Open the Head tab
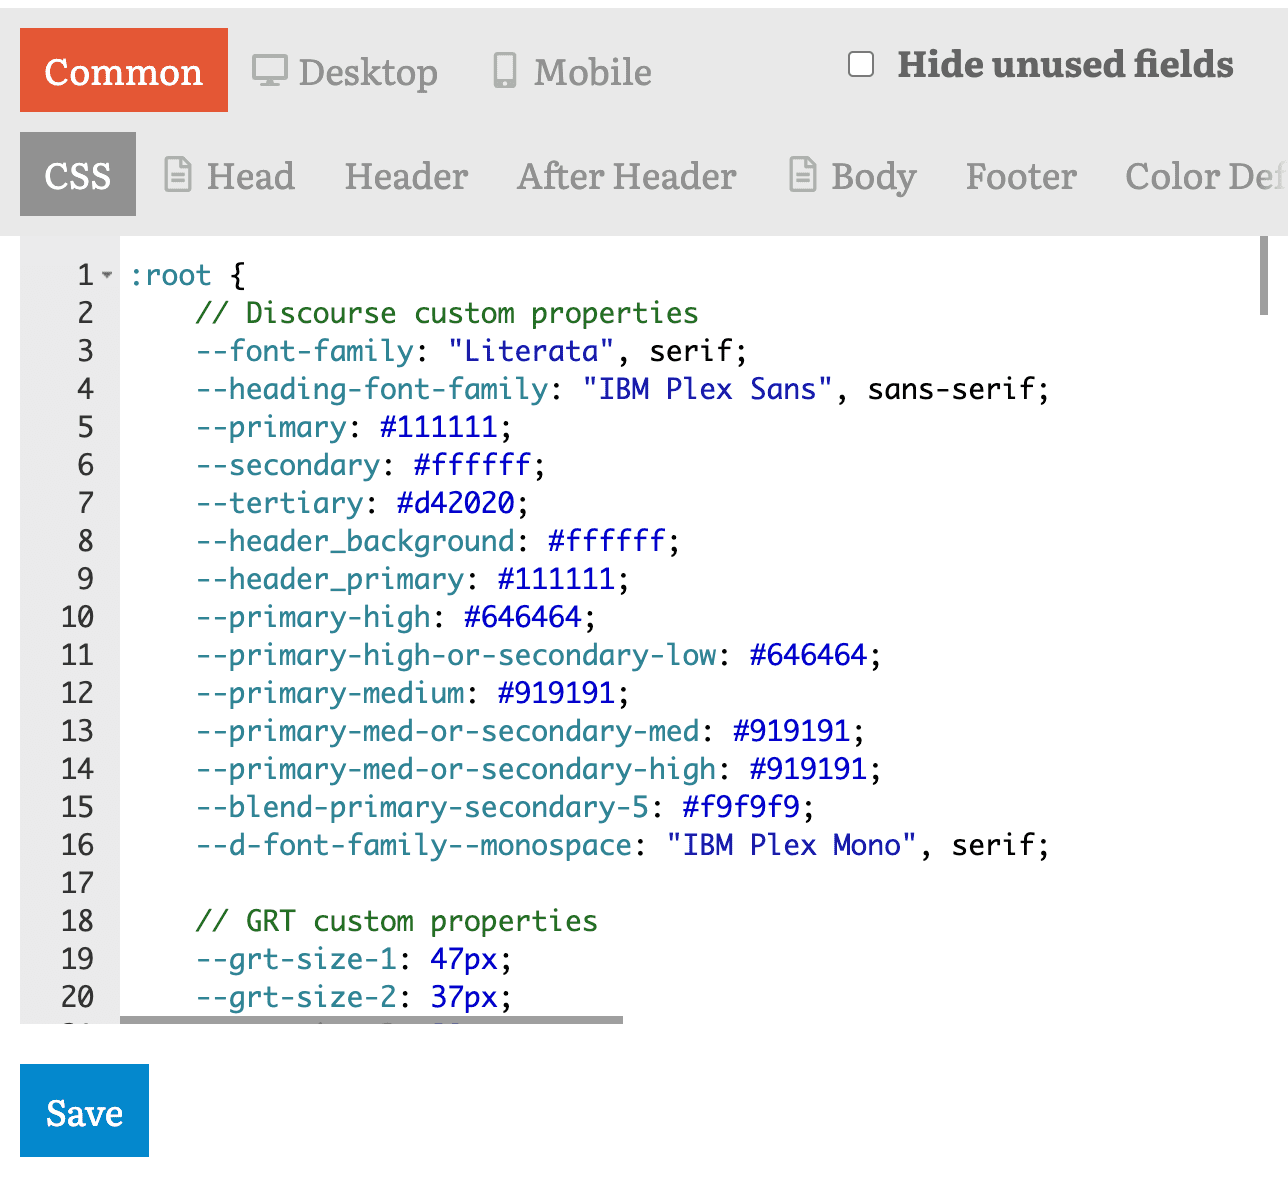 229,176
